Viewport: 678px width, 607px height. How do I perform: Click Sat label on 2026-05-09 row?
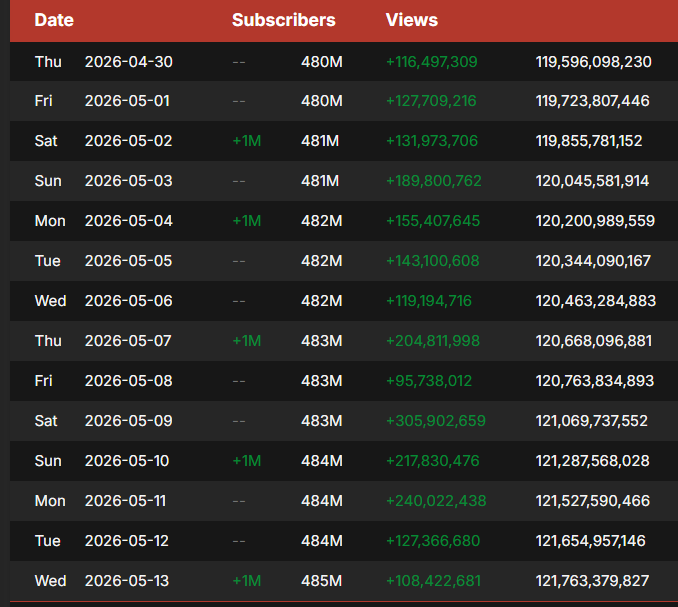click(46, 421)
